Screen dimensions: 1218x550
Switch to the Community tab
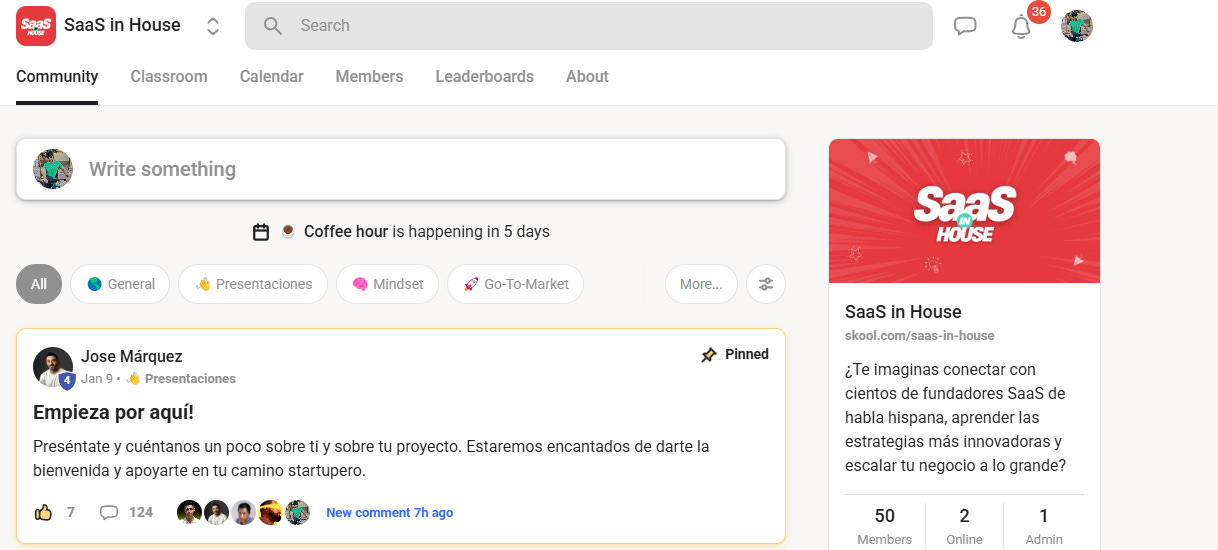[x=57, y=77]
